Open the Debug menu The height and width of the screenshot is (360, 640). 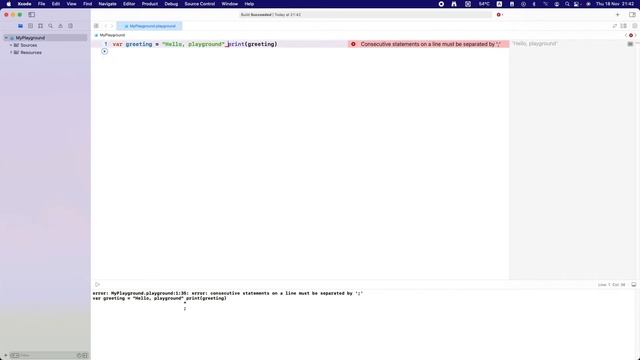pyautogui.click(x=171, y=4)
